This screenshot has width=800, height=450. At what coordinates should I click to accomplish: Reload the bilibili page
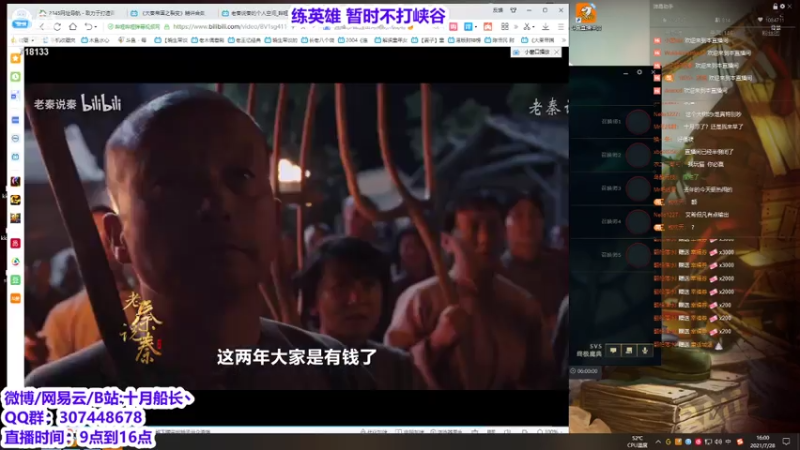[57, 27]
